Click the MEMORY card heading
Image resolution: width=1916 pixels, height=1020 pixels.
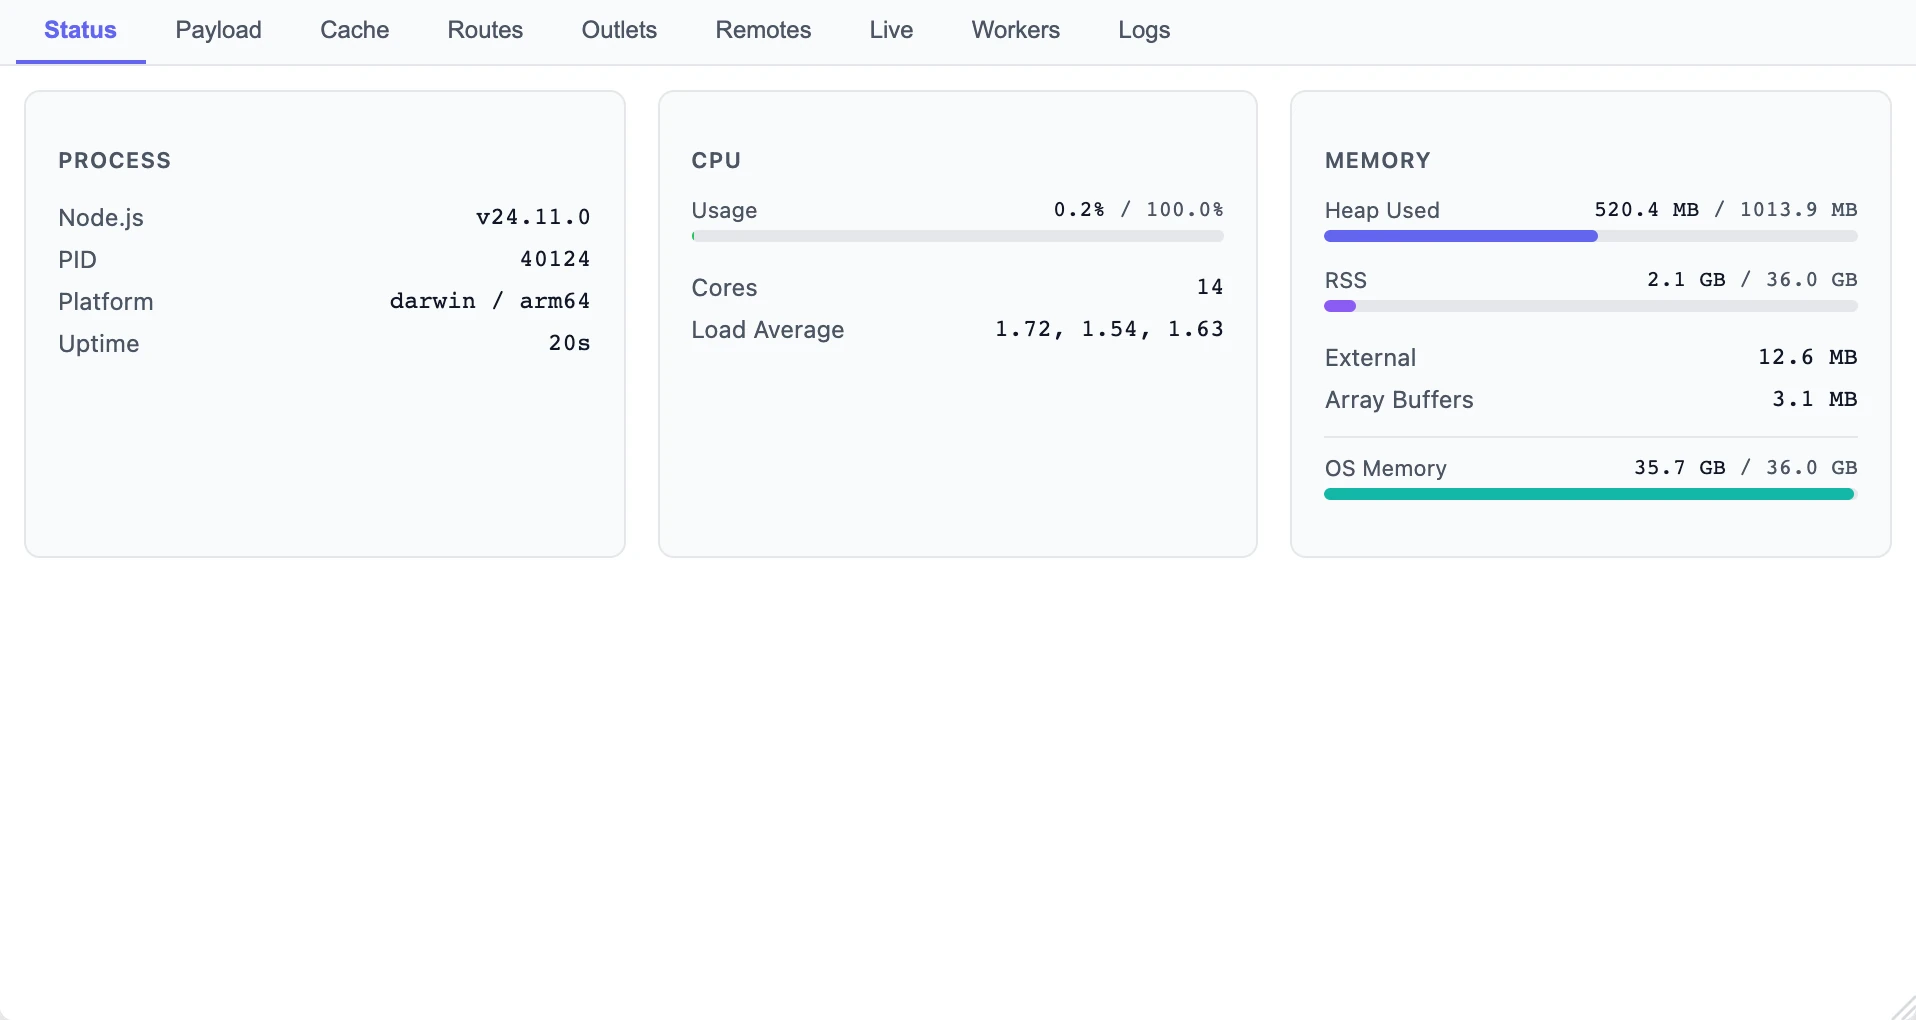pos(1377,161)
